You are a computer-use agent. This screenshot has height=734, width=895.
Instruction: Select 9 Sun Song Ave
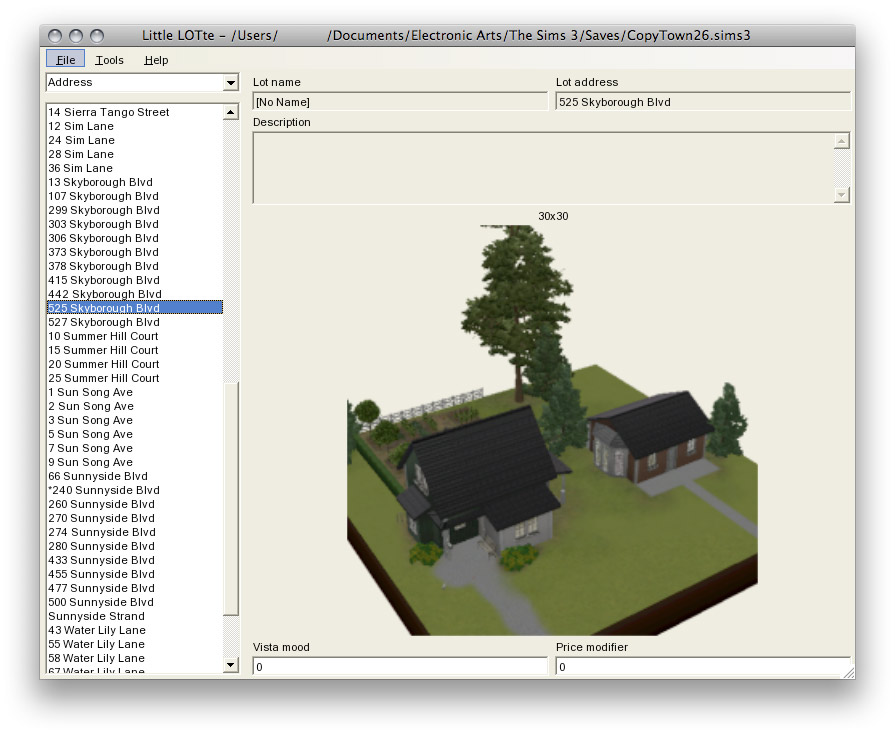tap(135, 462)
